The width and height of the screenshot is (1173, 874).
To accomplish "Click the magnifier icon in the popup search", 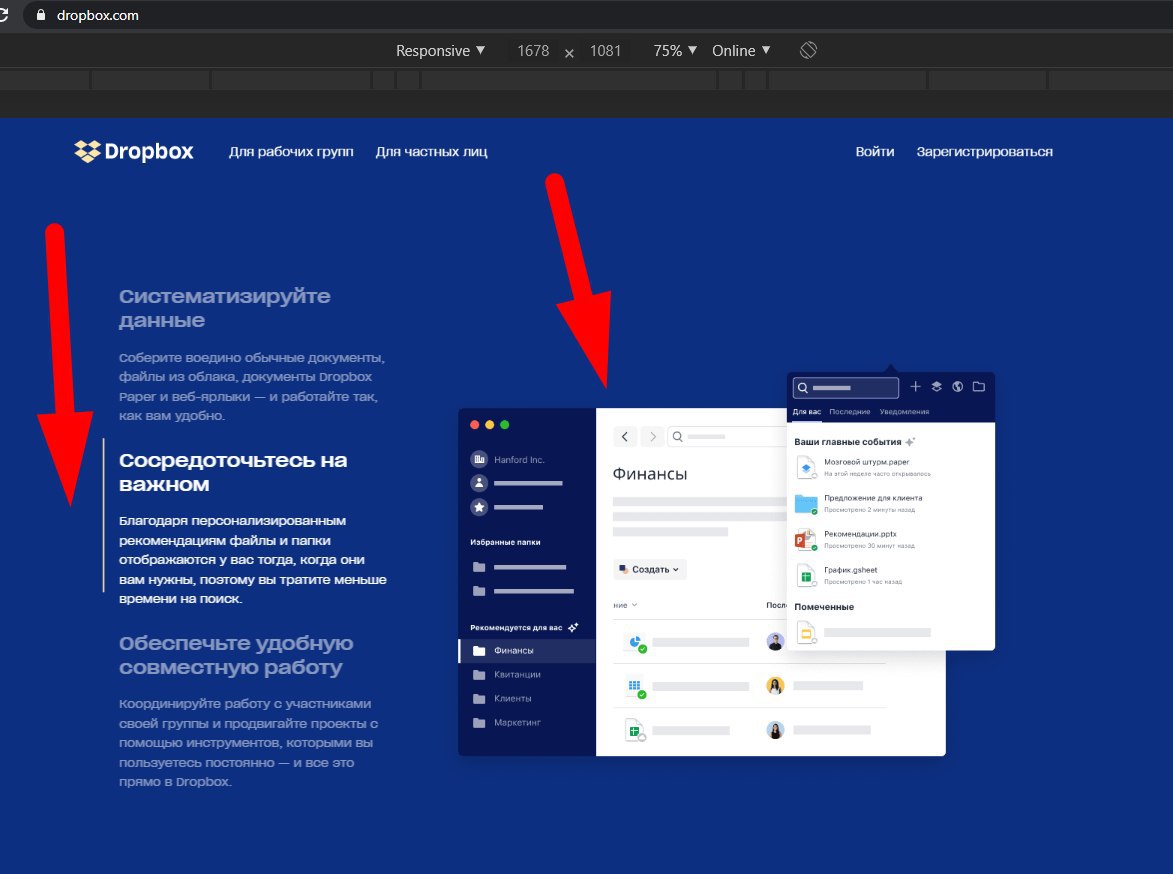I will point(802,388).
